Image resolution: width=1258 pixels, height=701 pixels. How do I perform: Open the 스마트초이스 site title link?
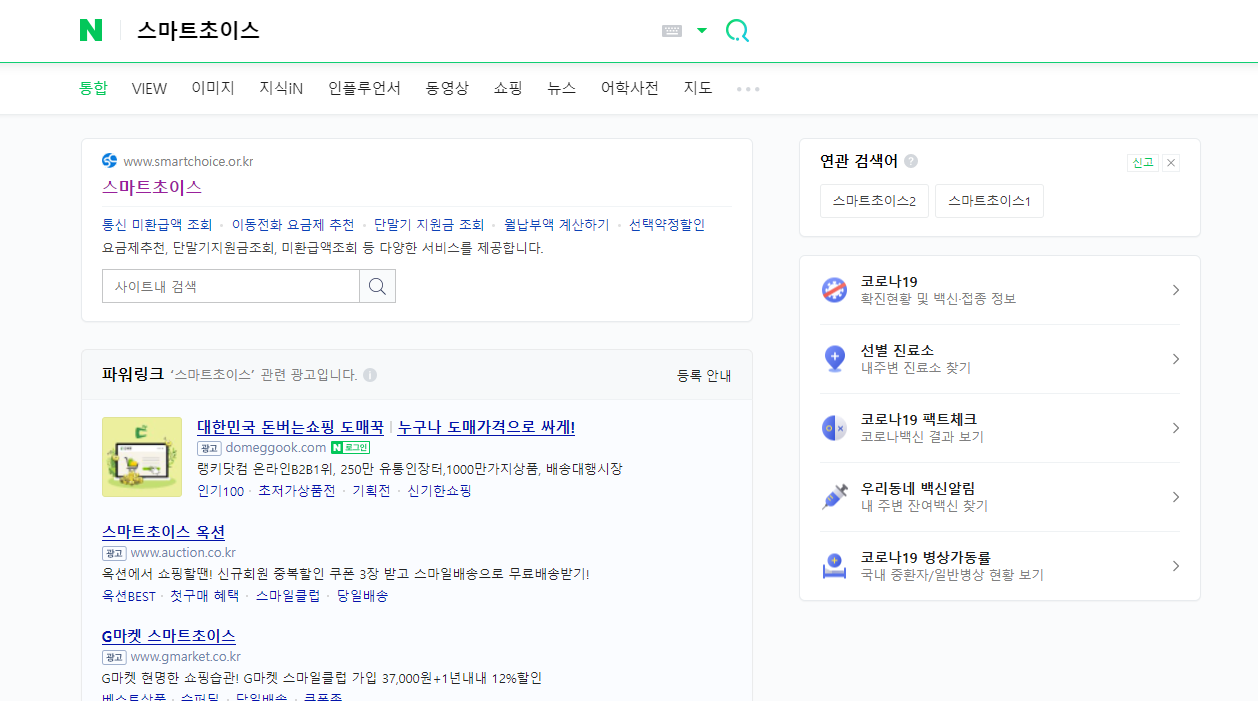point(152,187)
